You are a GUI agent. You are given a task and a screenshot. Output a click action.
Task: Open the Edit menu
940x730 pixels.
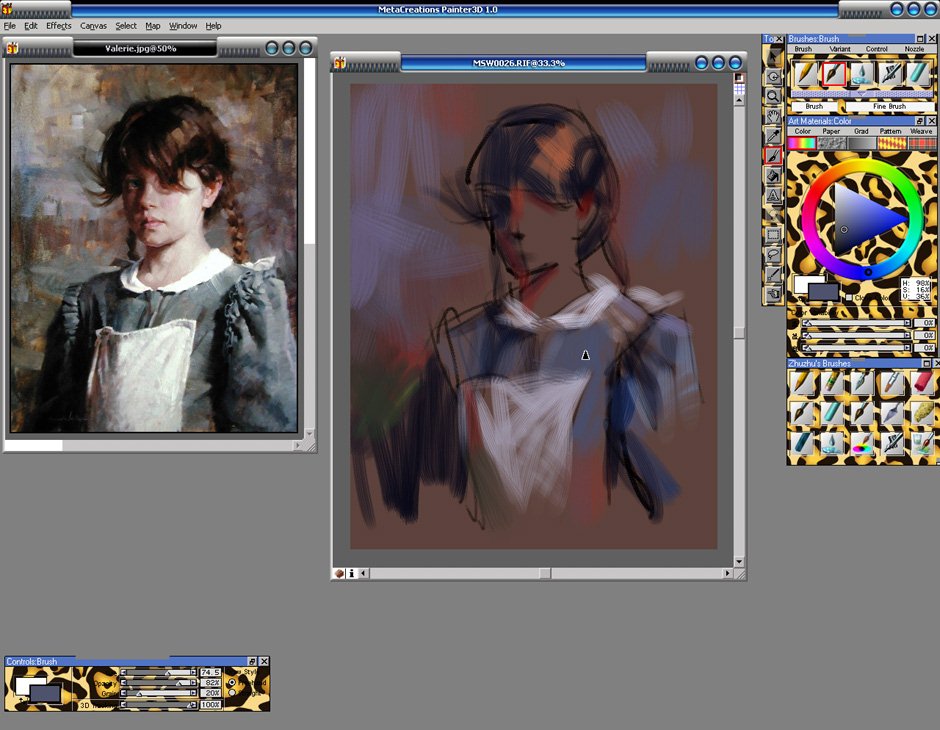pyautogui.click(x=31, y=26)
